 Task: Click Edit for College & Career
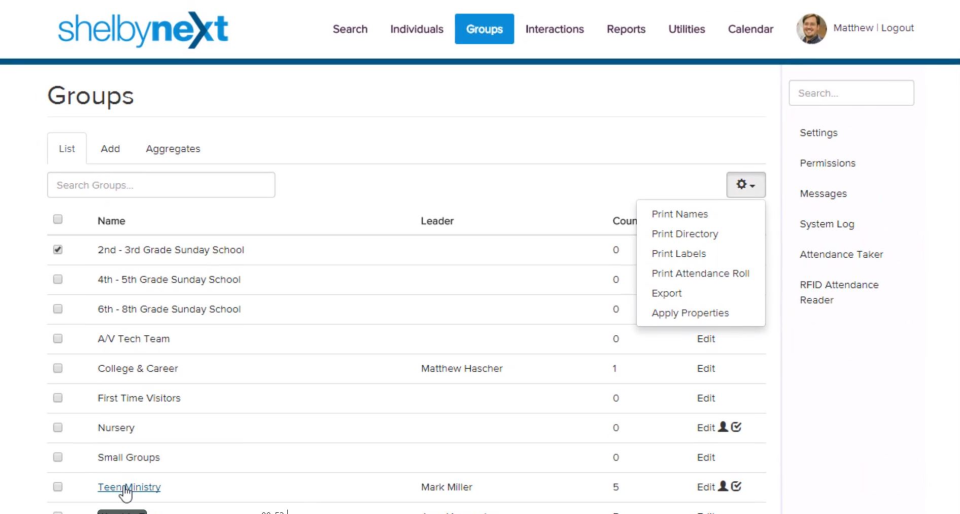click(x=706, y=368)
